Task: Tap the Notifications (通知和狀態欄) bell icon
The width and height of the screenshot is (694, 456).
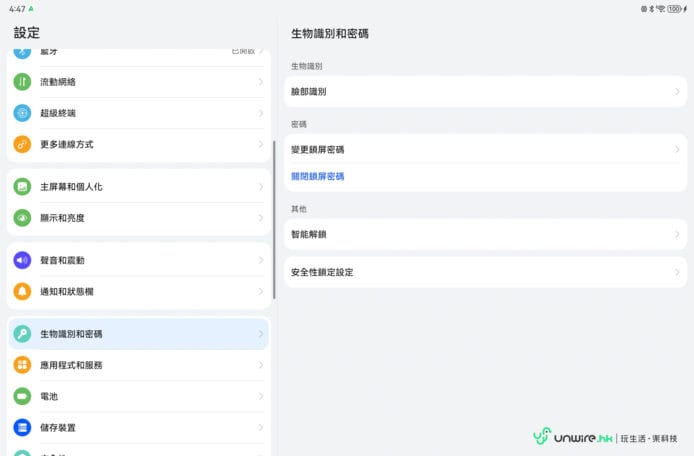Action: click(22, 291)
